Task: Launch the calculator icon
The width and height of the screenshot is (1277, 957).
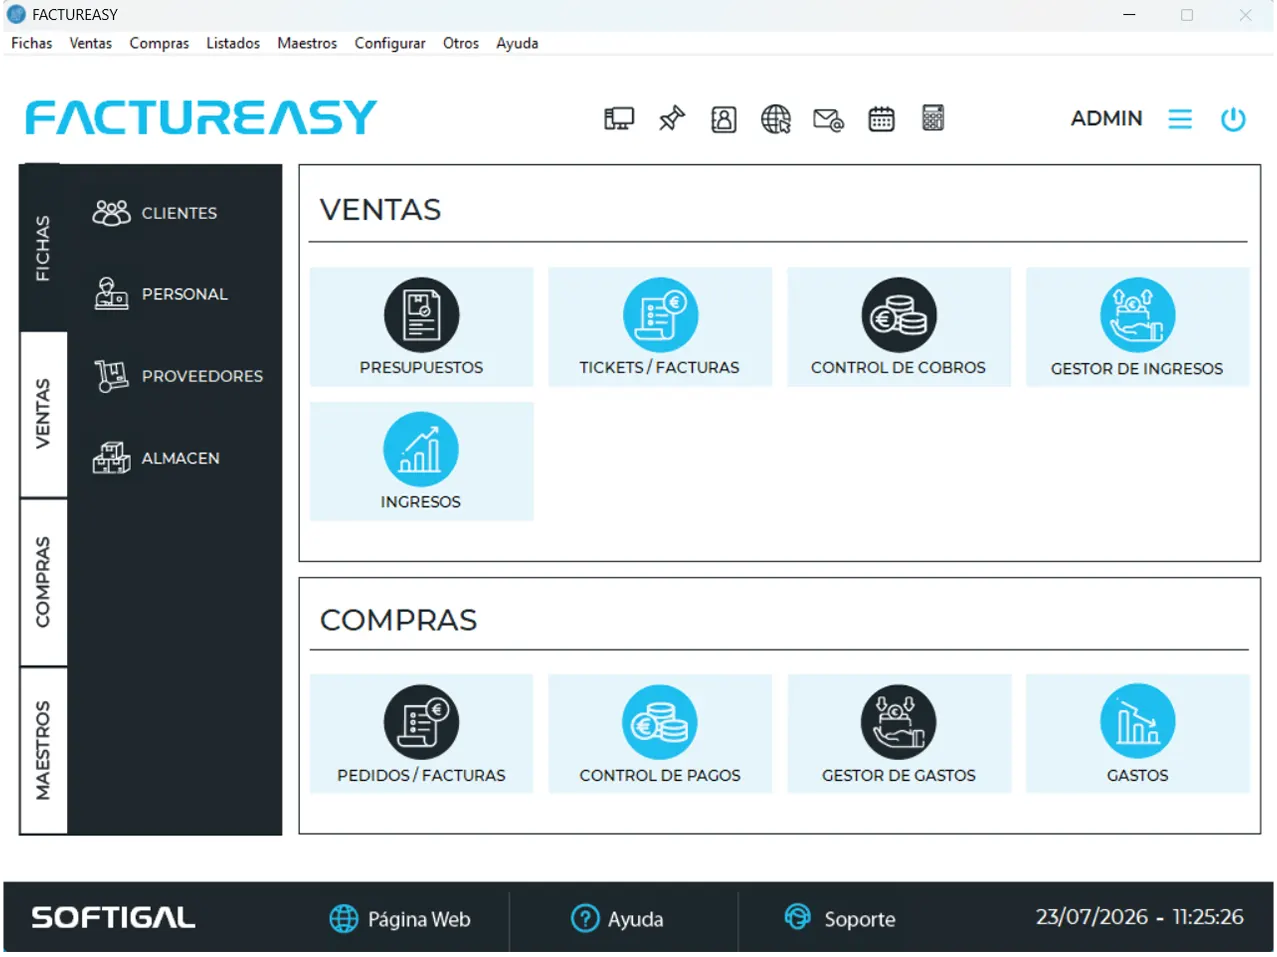Action: coord(933,118)
